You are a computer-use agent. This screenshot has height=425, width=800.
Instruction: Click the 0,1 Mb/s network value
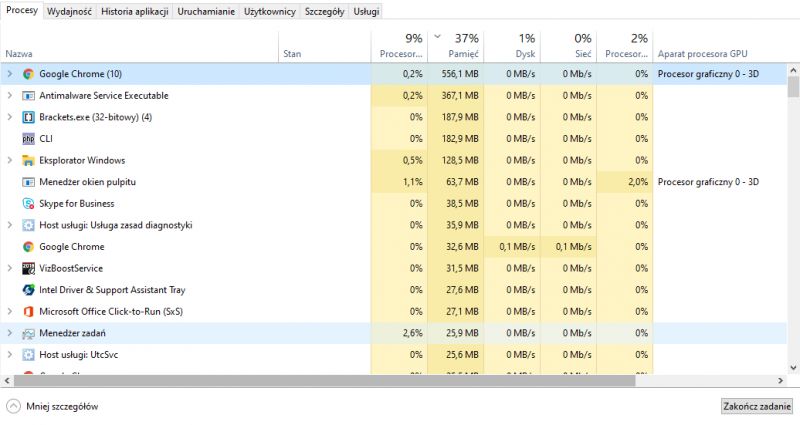click(574, 247)
